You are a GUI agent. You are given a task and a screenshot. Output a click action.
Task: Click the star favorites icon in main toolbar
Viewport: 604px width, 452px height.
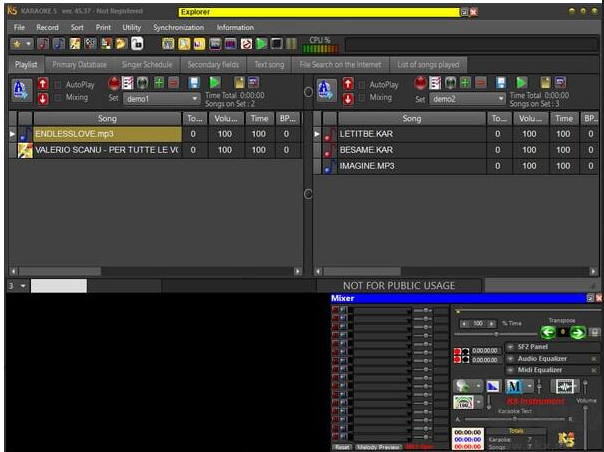point(17,44)
